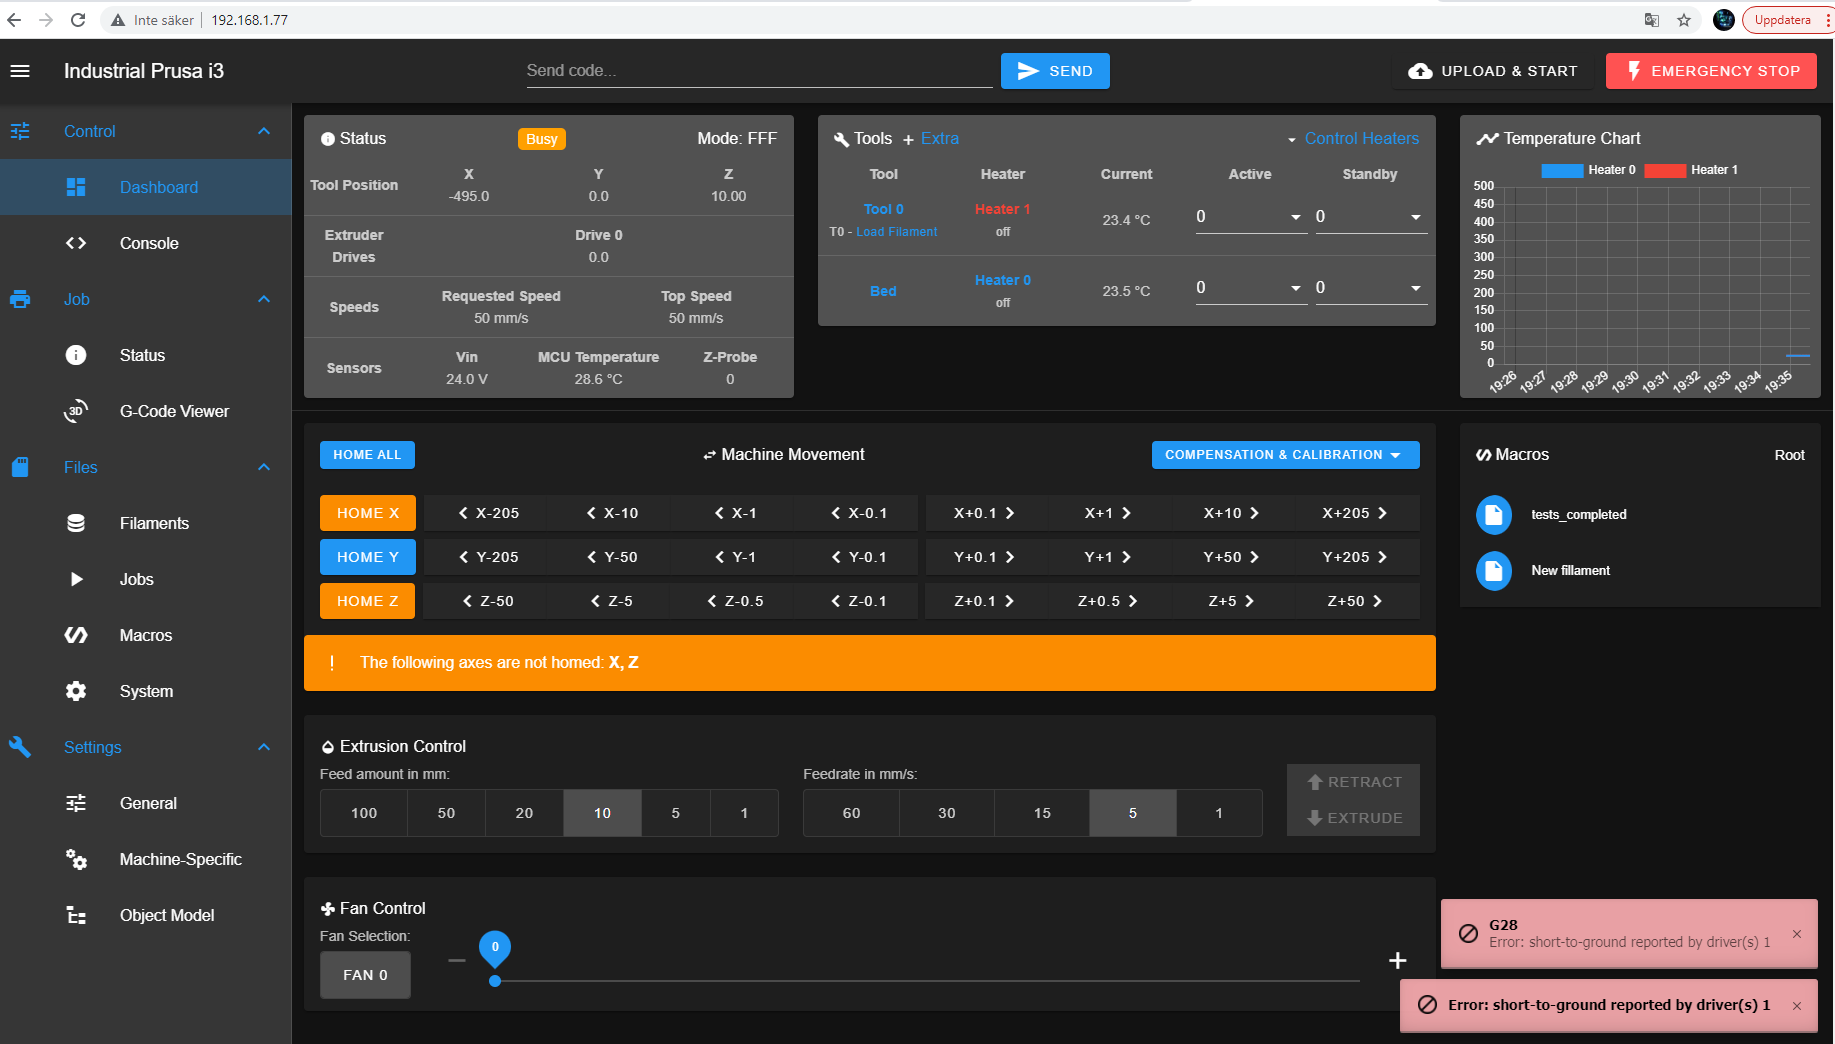
Task: Select feedrate 30 mm/s
Action: click(x=947, y=813)
